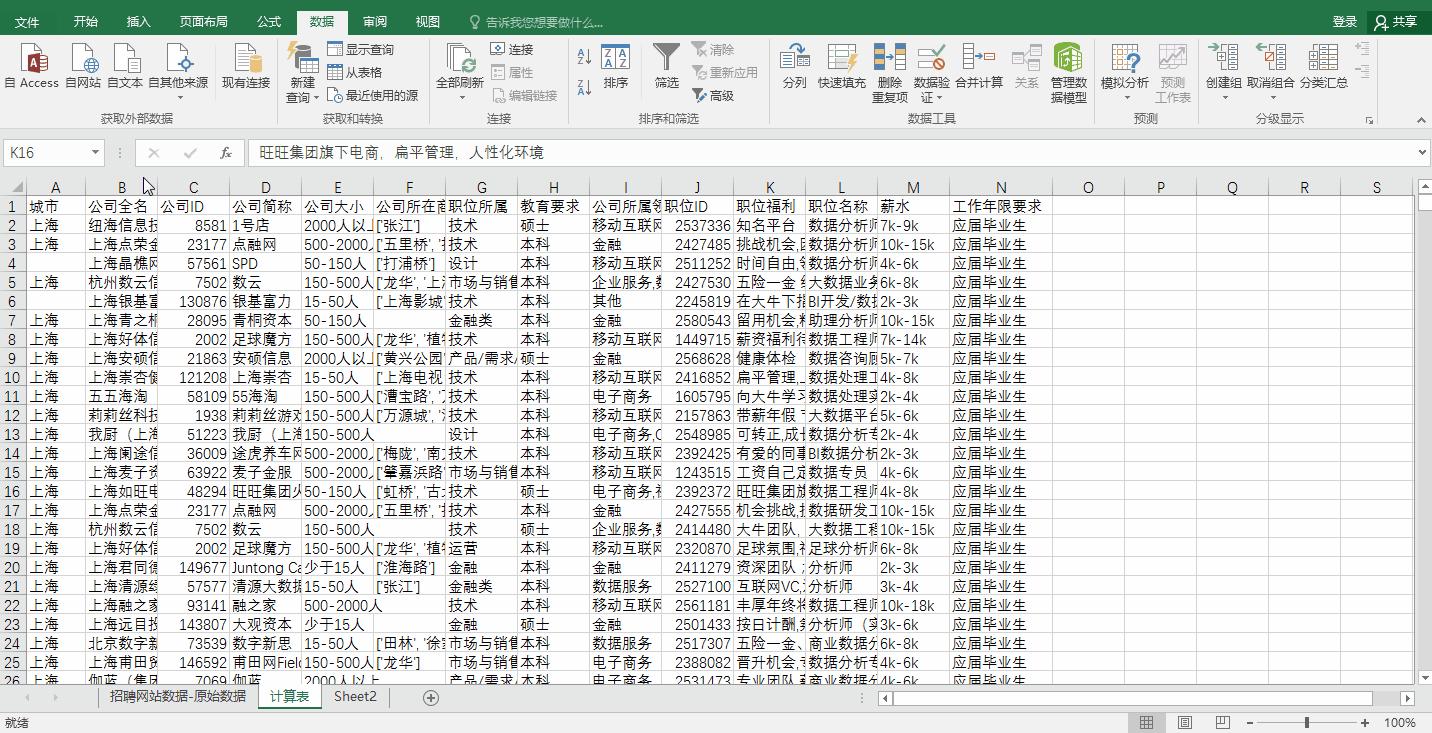Open Recent Sources (最近使用的源)
This screenshot has width=1432, height=733.
pos(372,95)
